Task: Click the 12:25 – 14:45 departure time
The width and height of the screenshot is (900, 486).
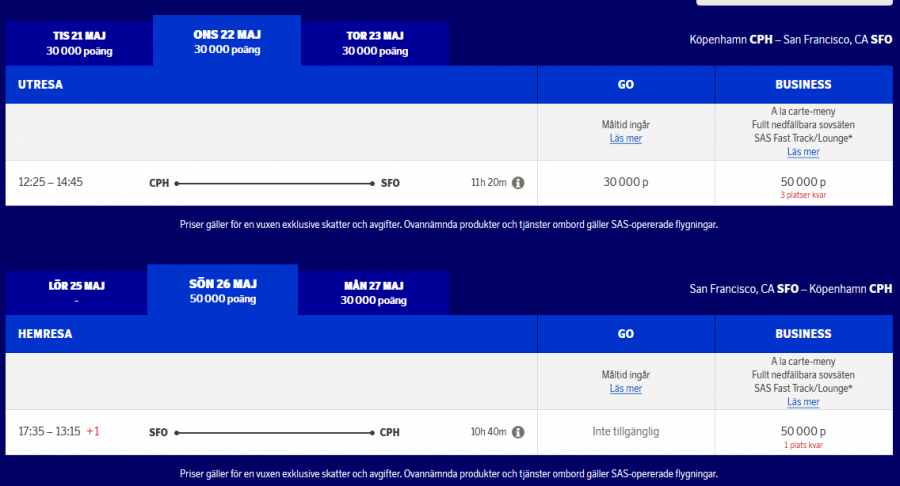Action: 51,183
